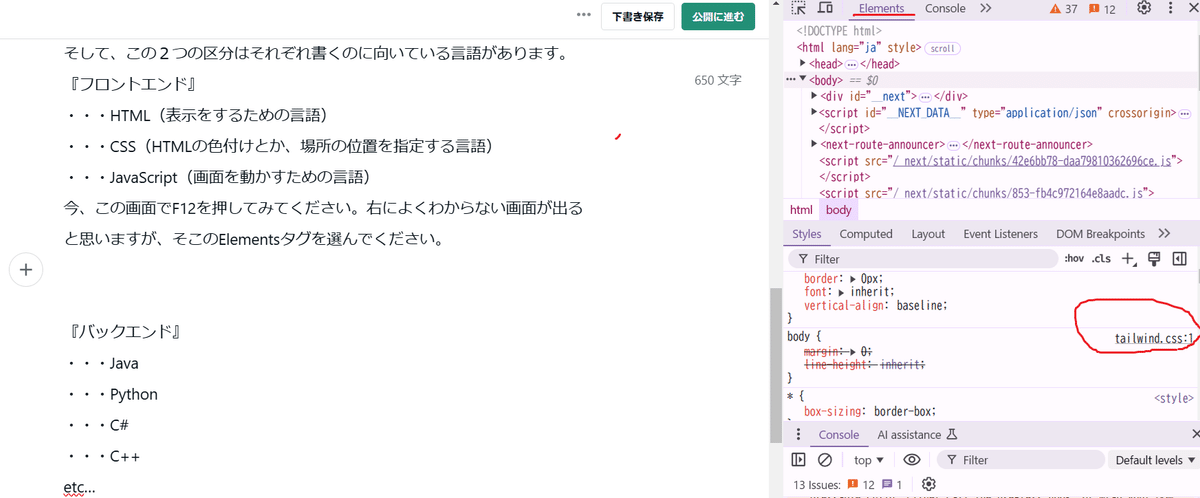Select the body breadcrumb item
Screen dimensions: 1200x498
point(838,210)
